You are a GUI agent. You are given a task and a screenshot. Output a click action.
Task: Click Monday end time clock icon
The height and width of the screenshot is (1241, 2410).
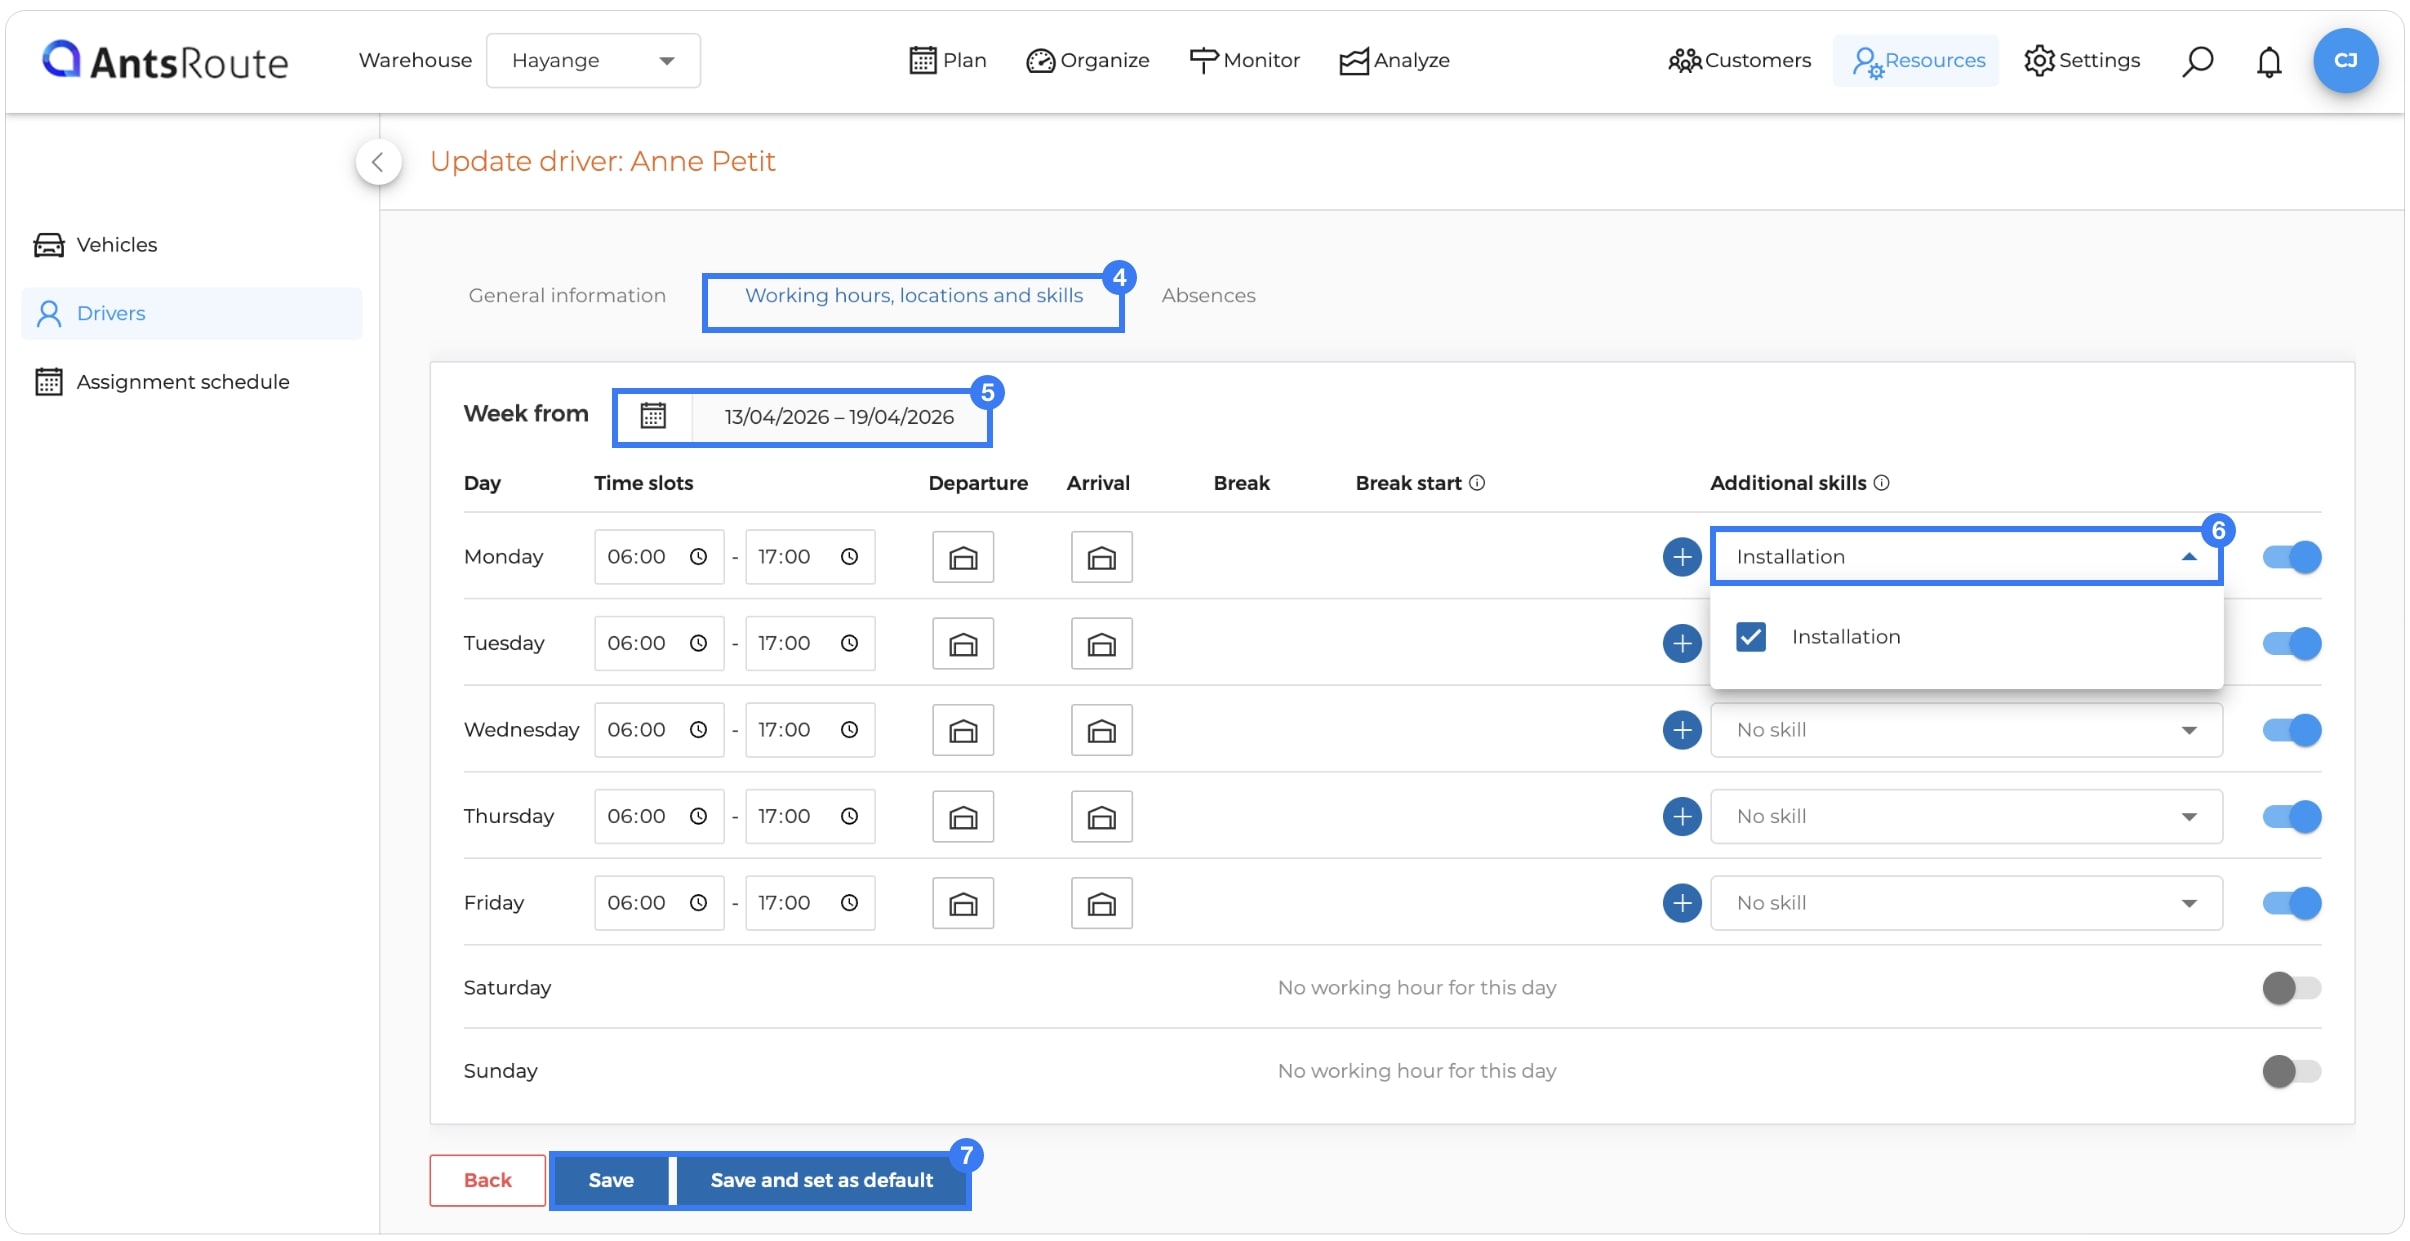pos(849,557)
